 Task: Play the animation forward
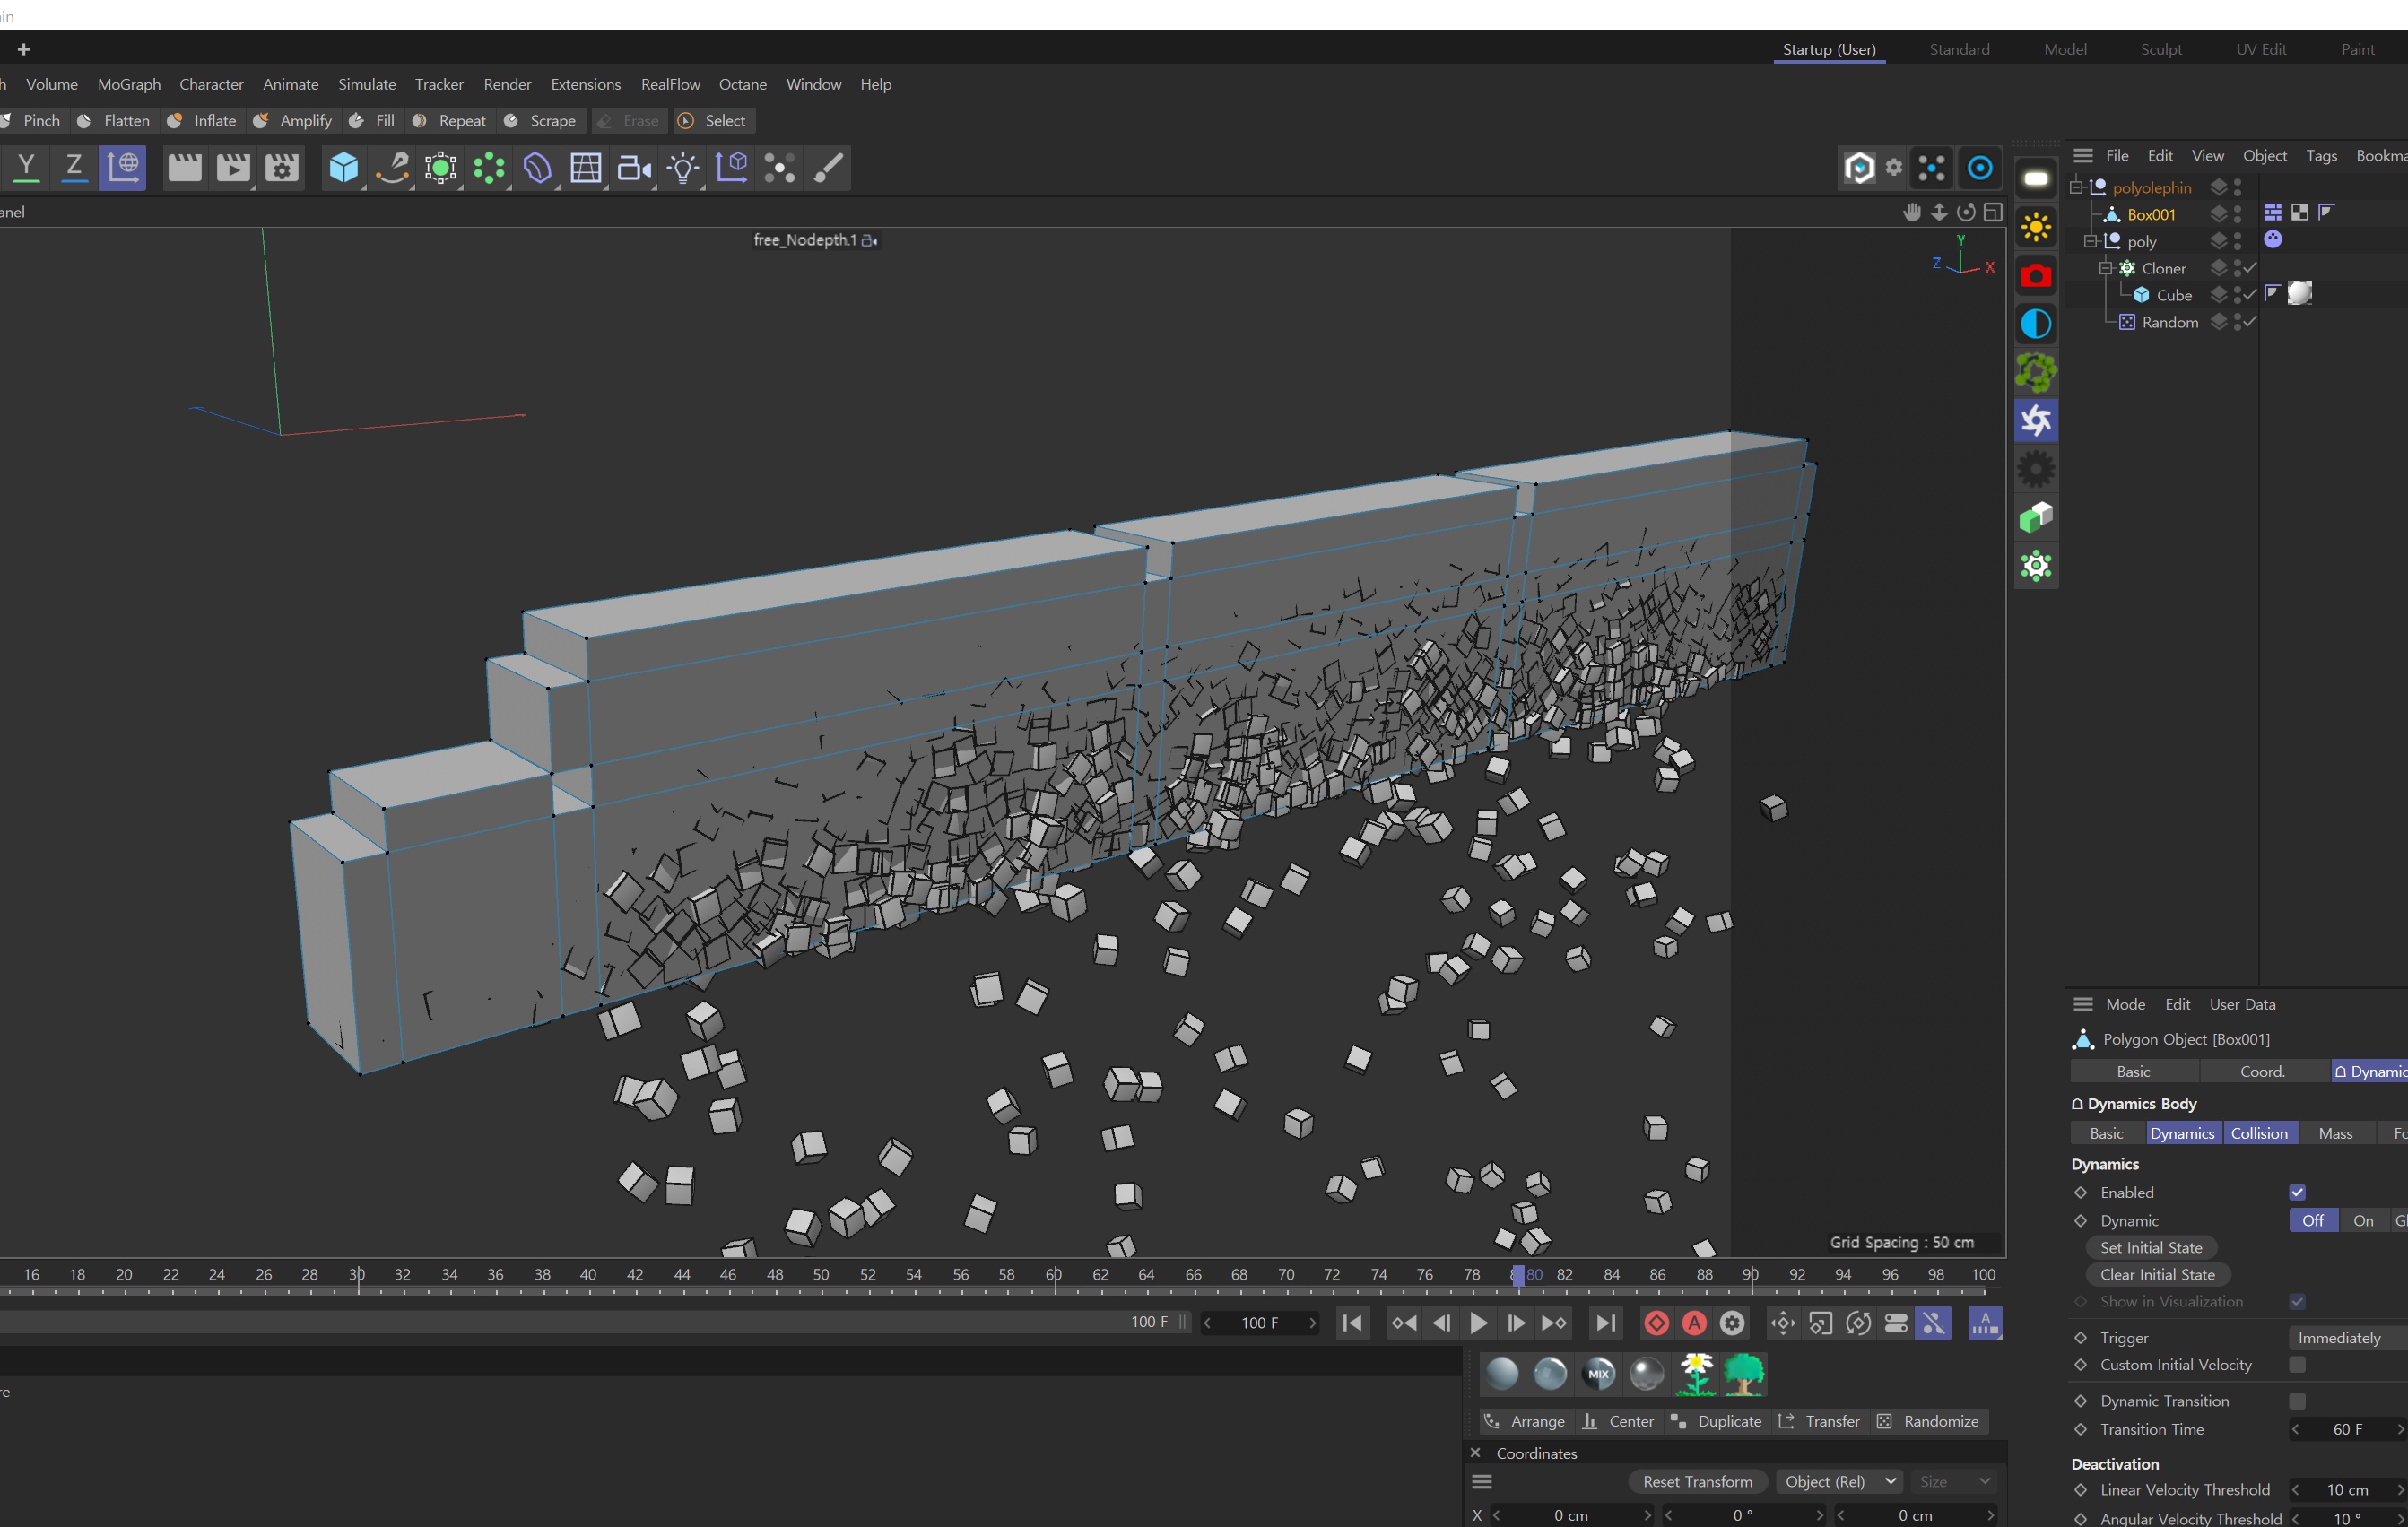(1478, 1323)
